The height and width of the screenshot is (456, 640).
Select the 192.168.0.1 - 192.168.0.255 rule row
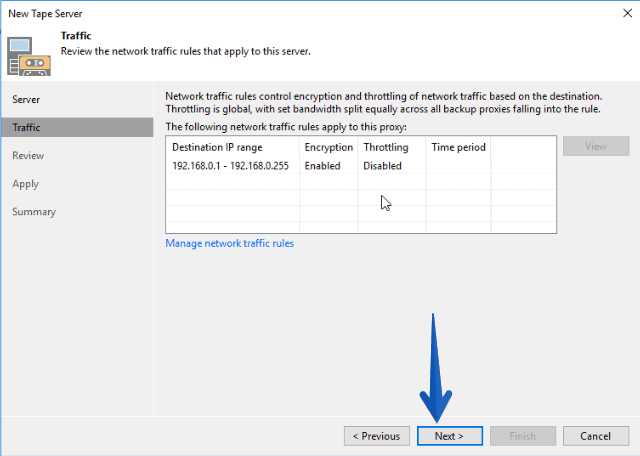[x=361, y=166]
